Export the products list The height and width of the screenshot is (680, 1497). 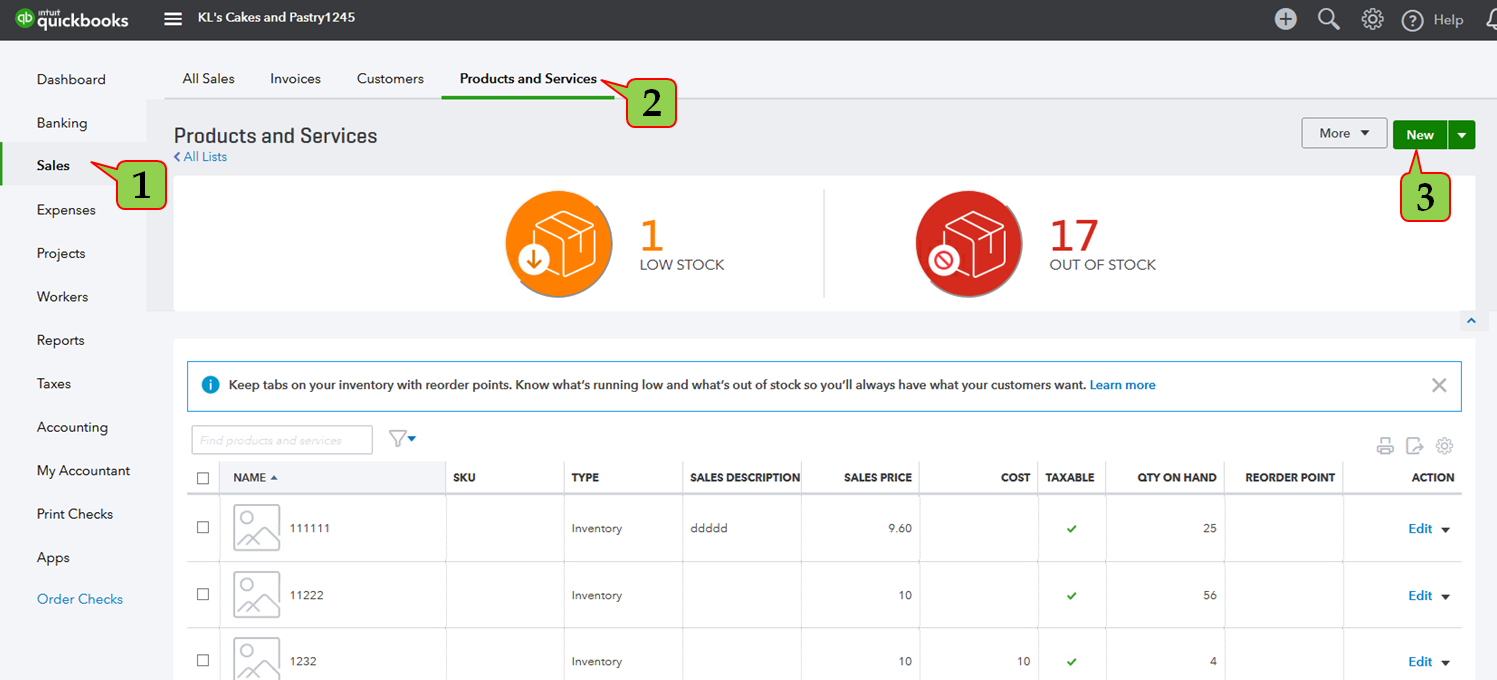click(1415, 446)
